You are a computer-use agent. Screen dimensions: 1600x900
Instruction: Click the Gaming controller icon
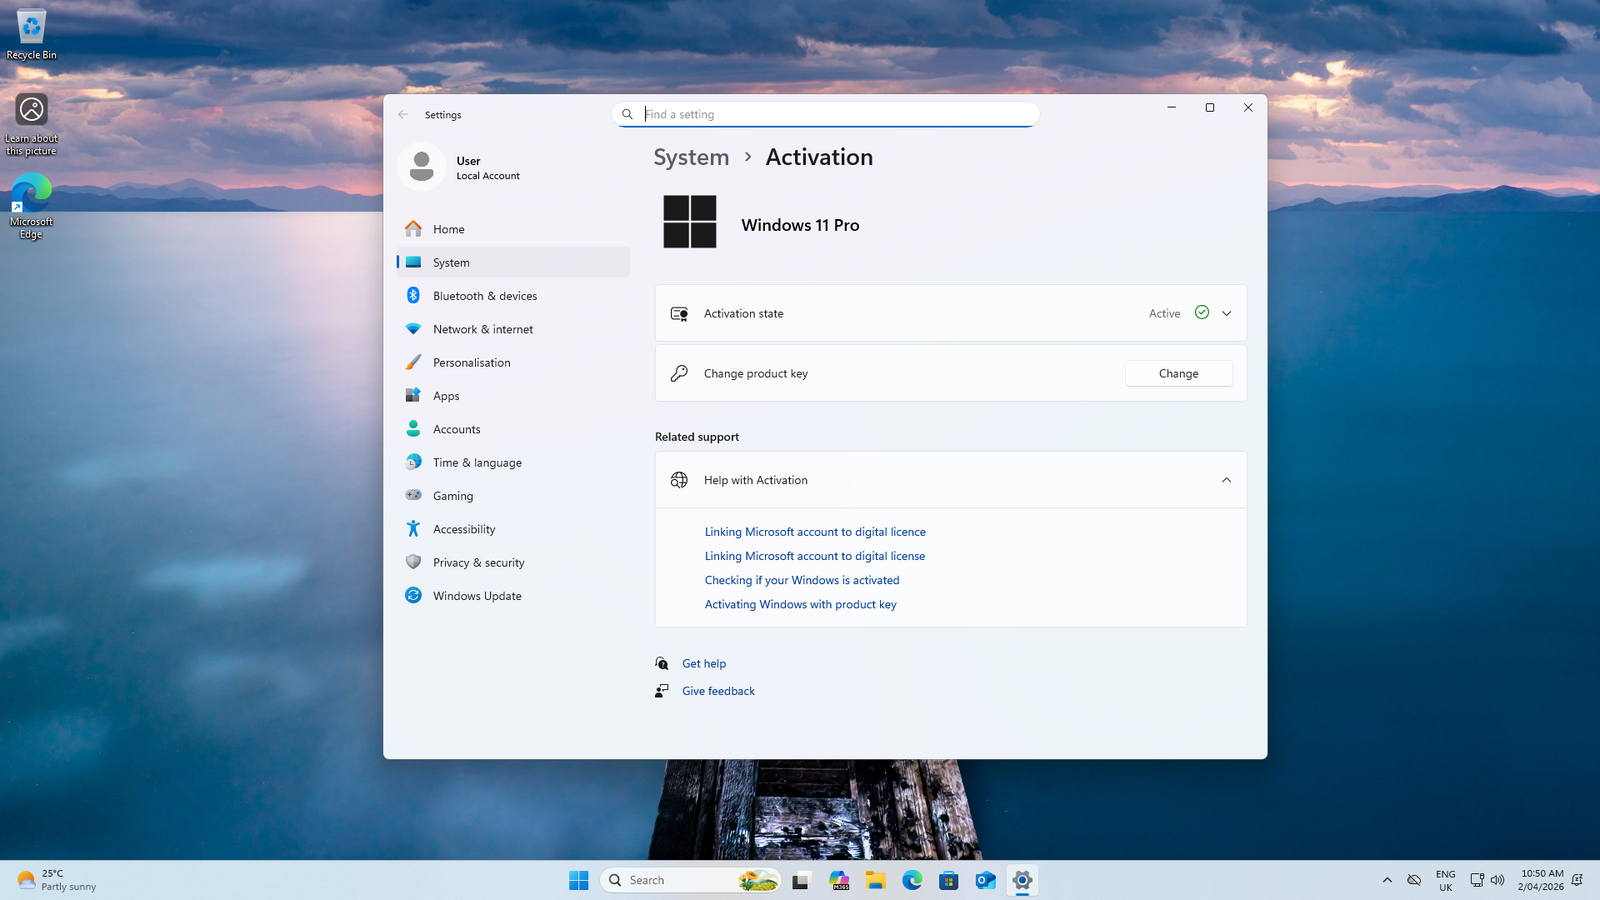413,496
